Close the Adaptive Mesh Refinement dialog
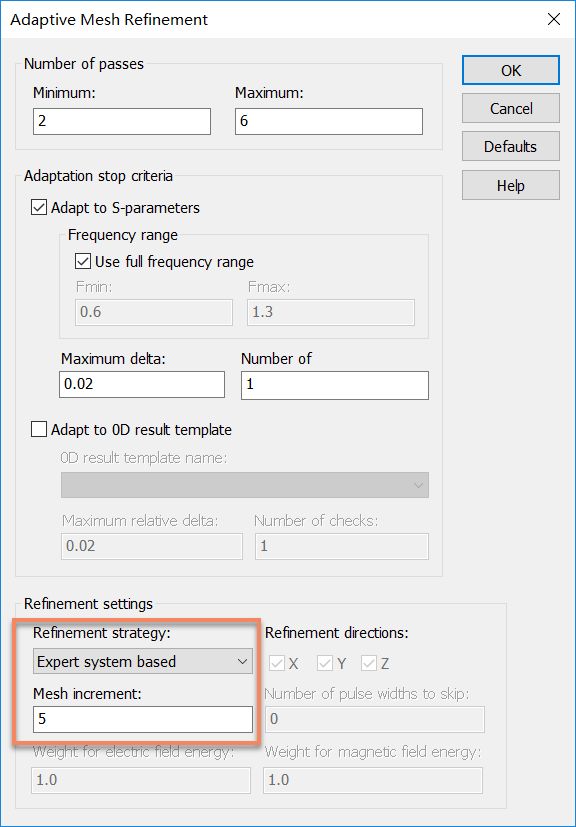Image resolution: width=576 pixels, height=827 pixels. pos(553,20)
